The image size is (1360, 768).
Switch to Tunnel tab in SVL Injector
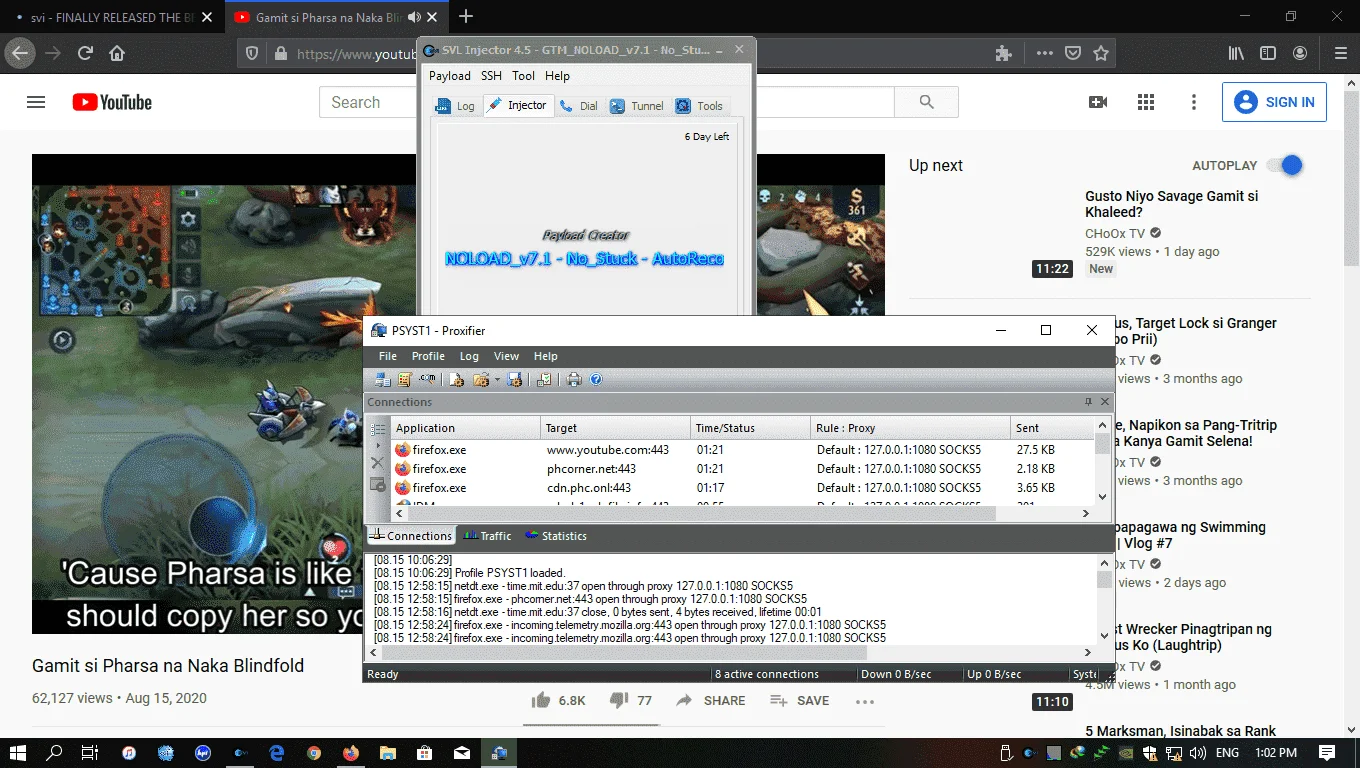point(637,106)
